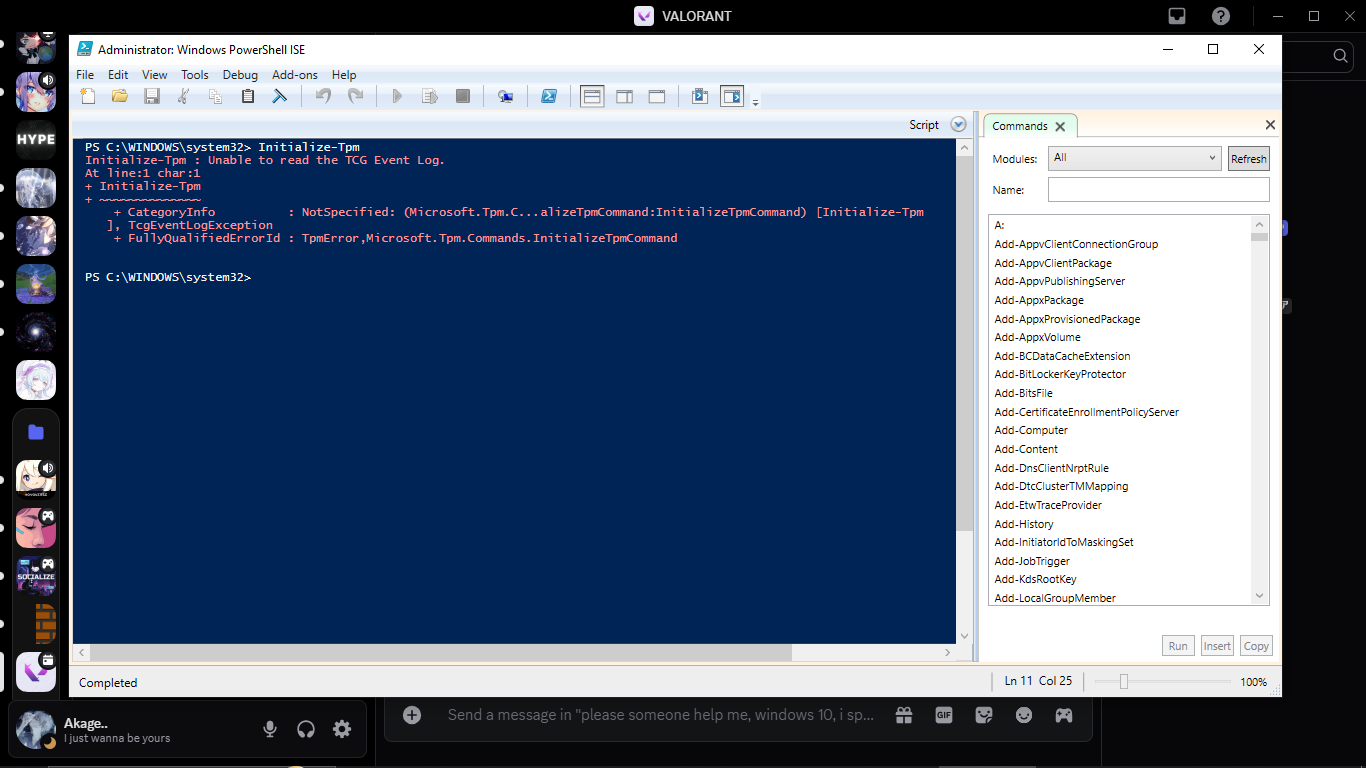Image resolution: width=1366 pixels, height=768 pixels.
Task: Click the New Remote PowerShell Tab icon
Action: [x=506, y=97]
